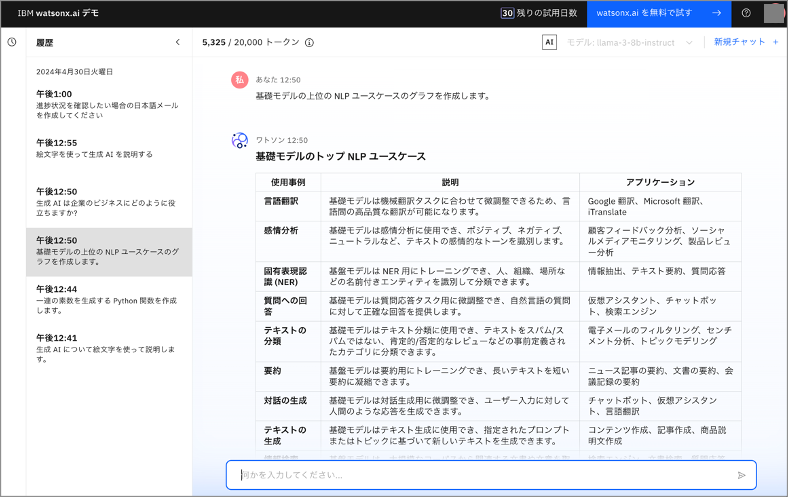Click the 2024年4月30日火曜日 date label
The height and width of the screenshot is (497, 788).
tap(74, 72)
